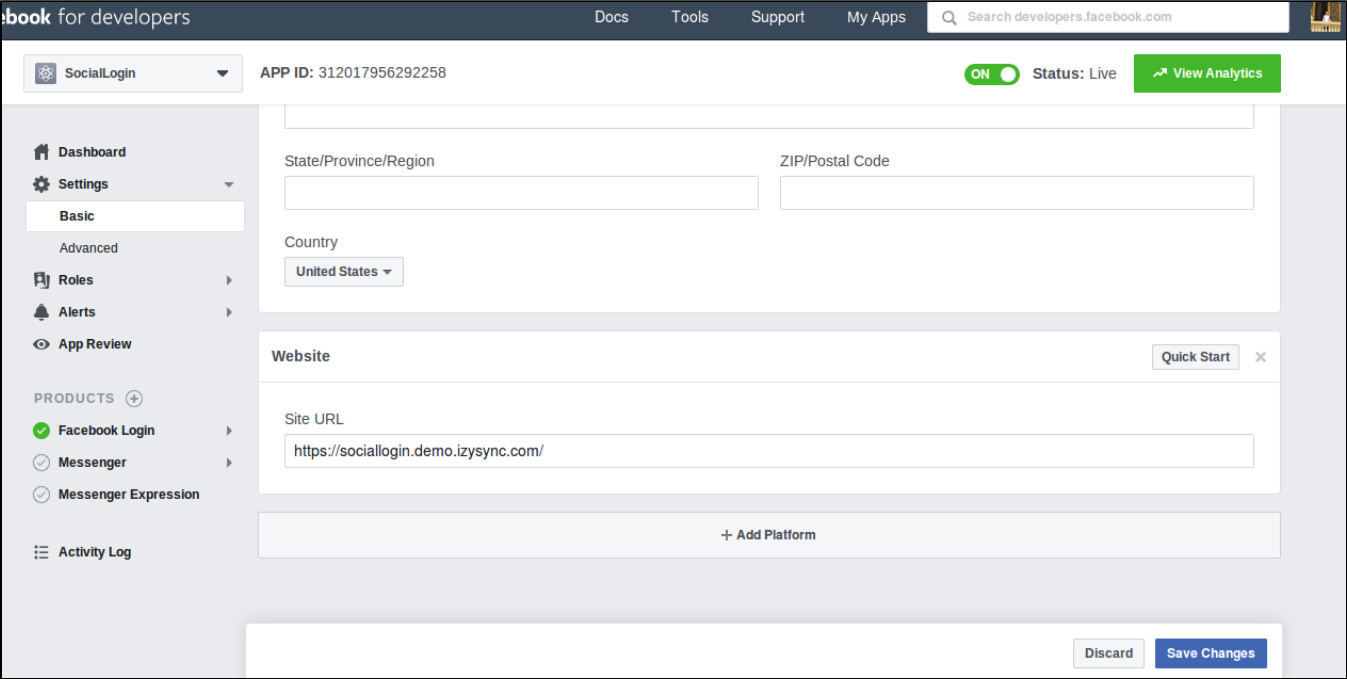This screenshot has height=679, width=1347.
Task: Open the United States country dropdown
Action: point(344,272)
